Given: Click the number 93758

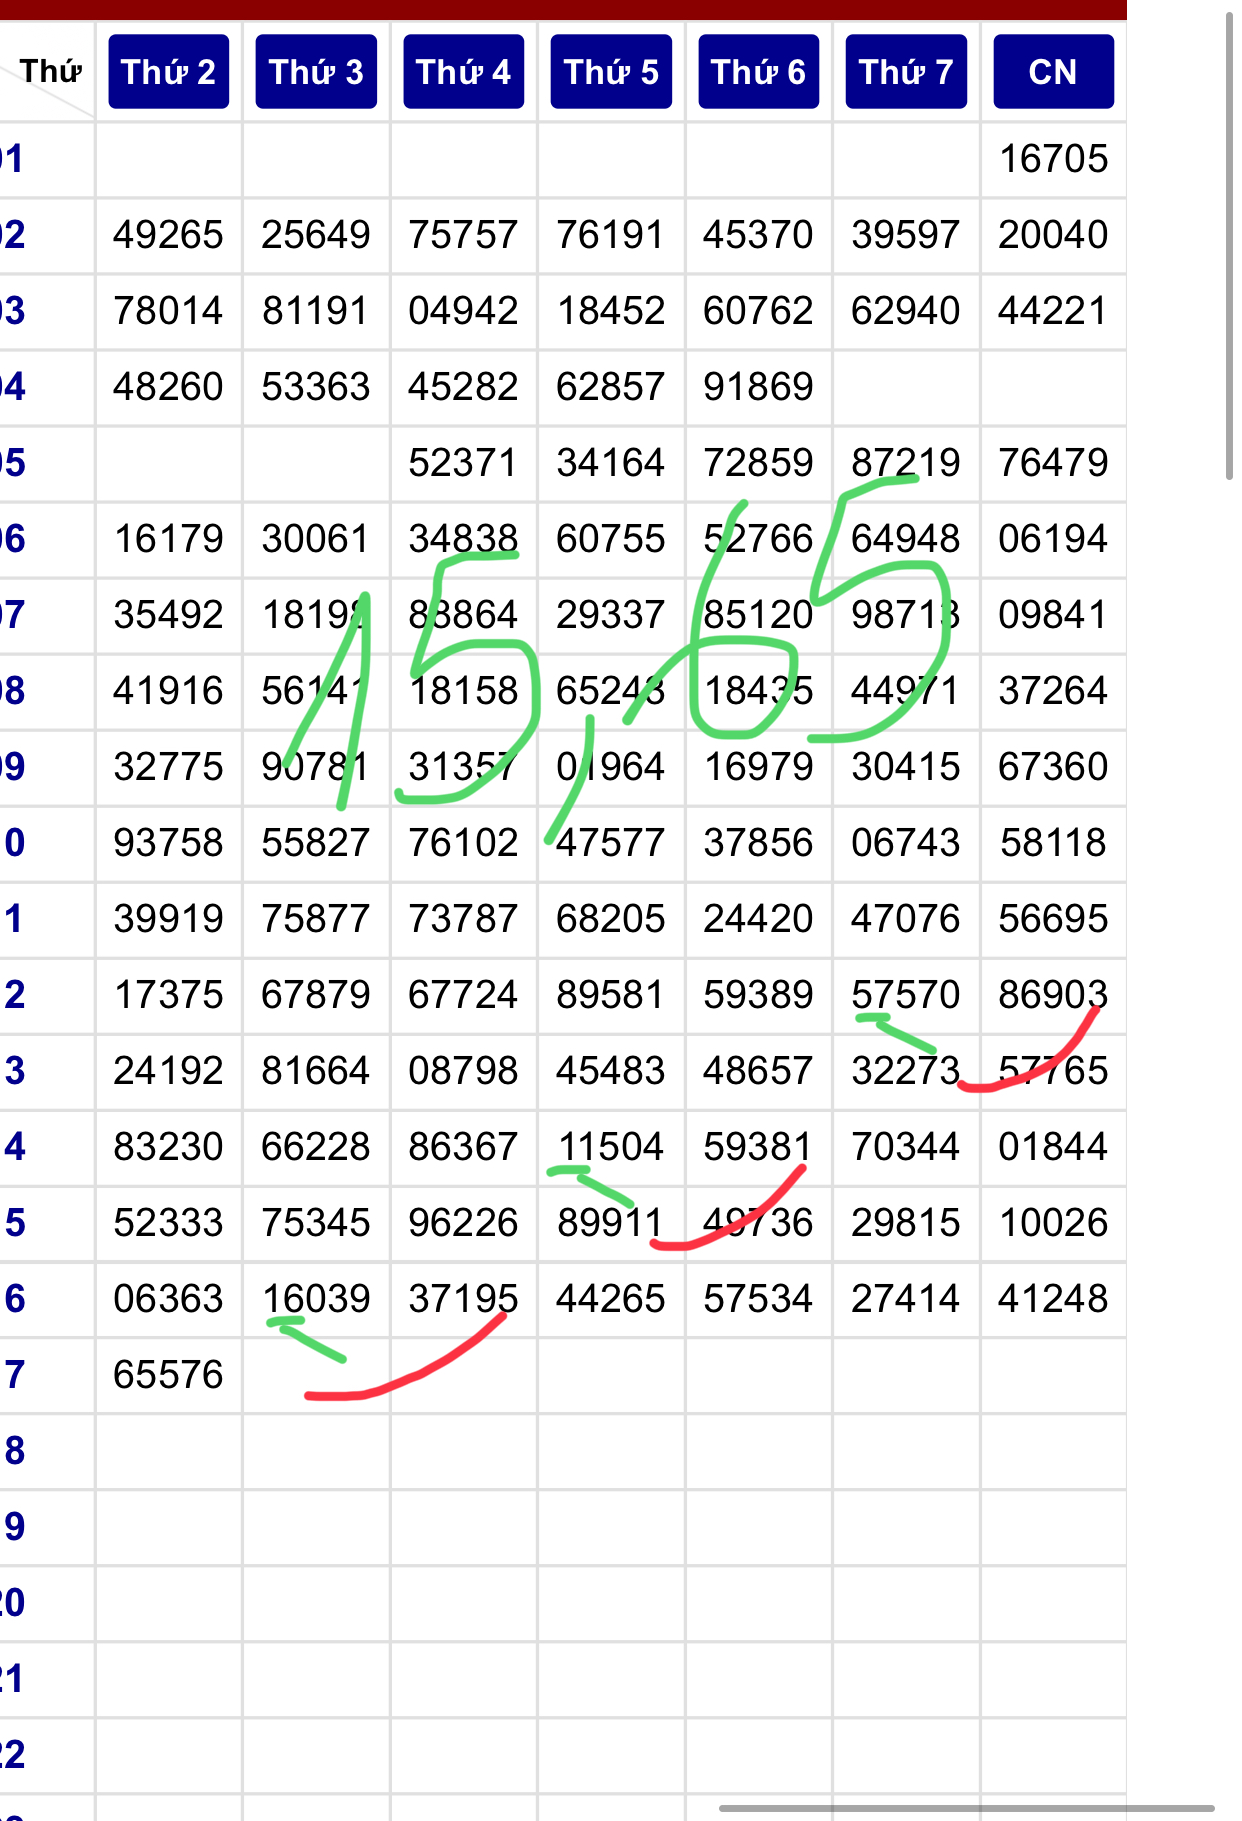Looking at the screenshot, I should (168, 843).
